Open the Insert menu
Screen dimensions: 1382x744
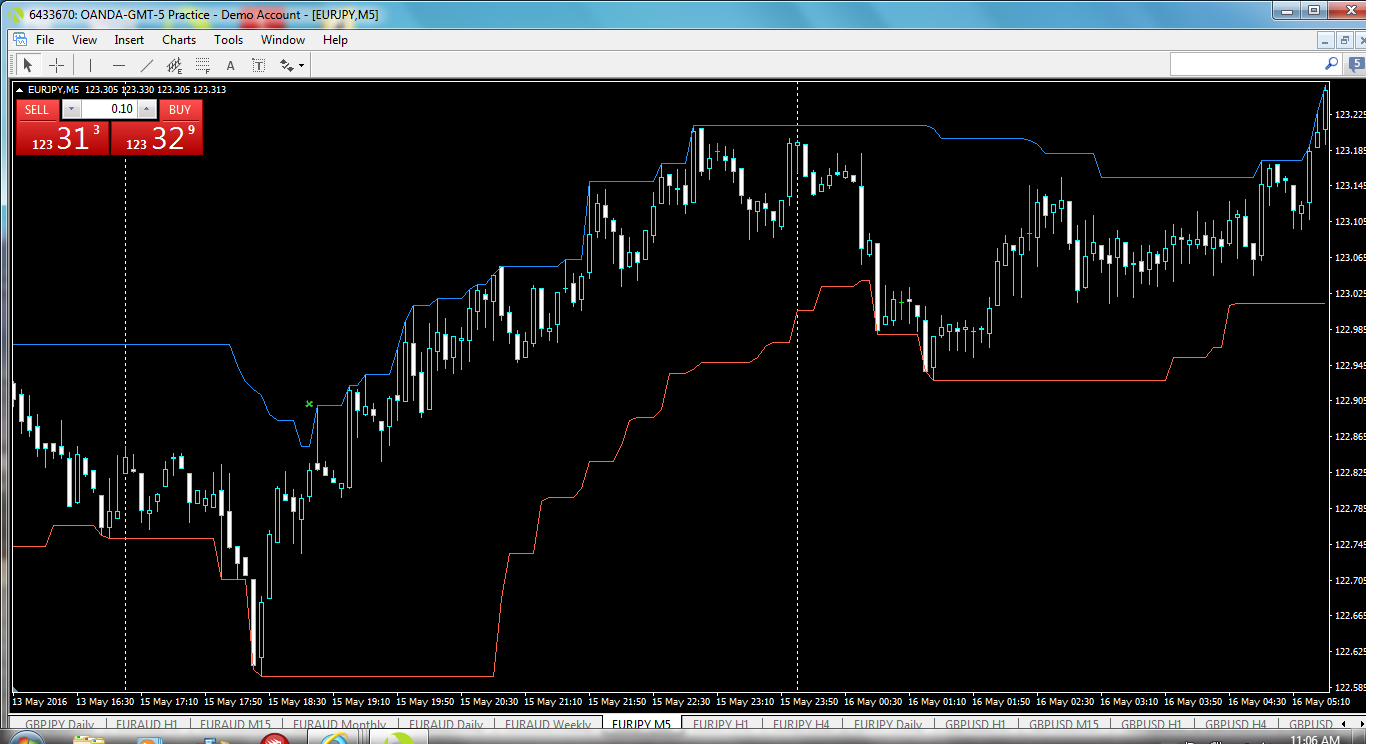tap(129, 40)
